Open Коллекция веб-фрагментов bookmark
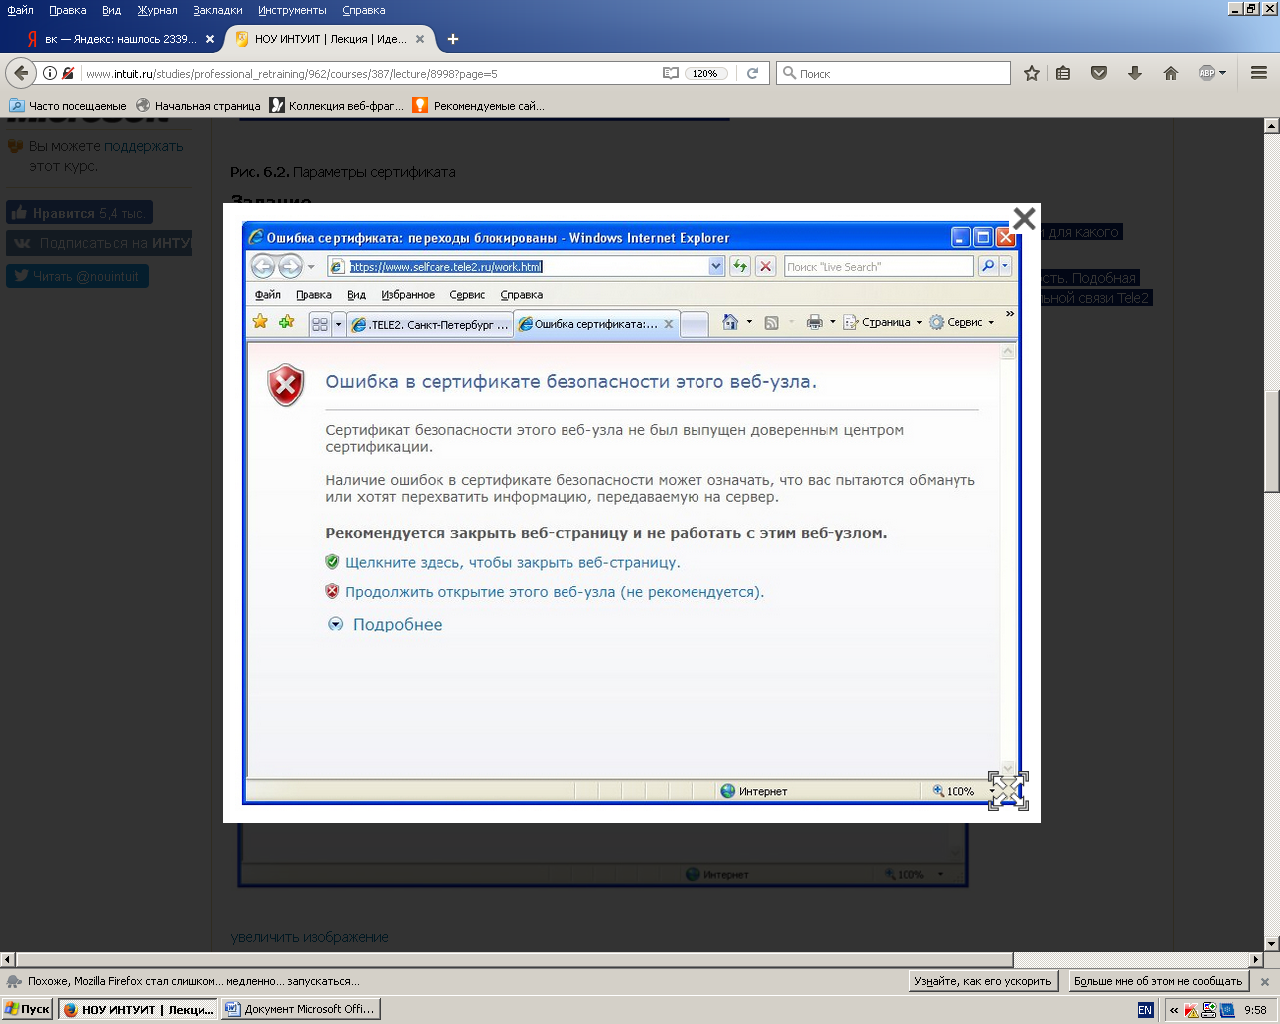 pyautogui.click(x=337, y=105)
